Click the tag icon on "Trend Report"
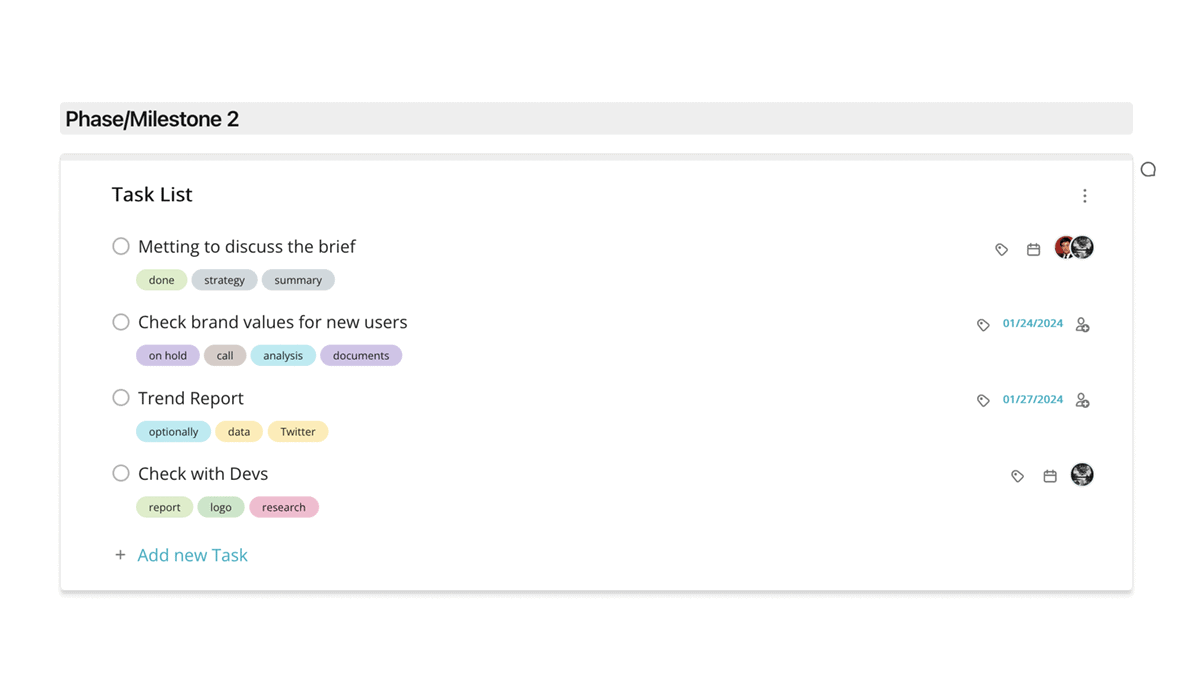 coord(983,399)
